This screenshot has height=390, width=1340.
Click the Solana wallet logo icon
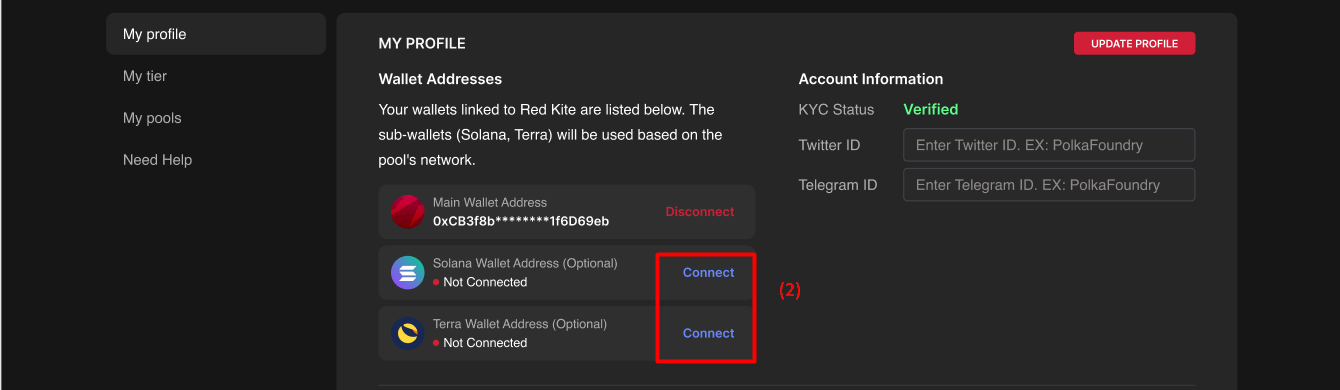[x=408, y=272]
